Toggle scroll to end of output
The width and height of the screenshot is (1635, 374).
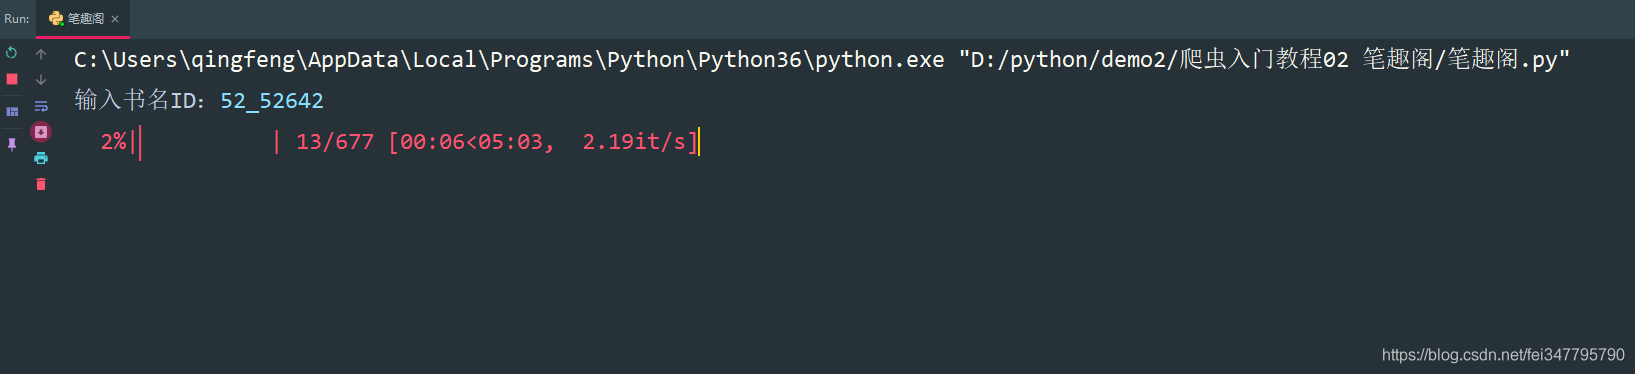coord(41,132)
